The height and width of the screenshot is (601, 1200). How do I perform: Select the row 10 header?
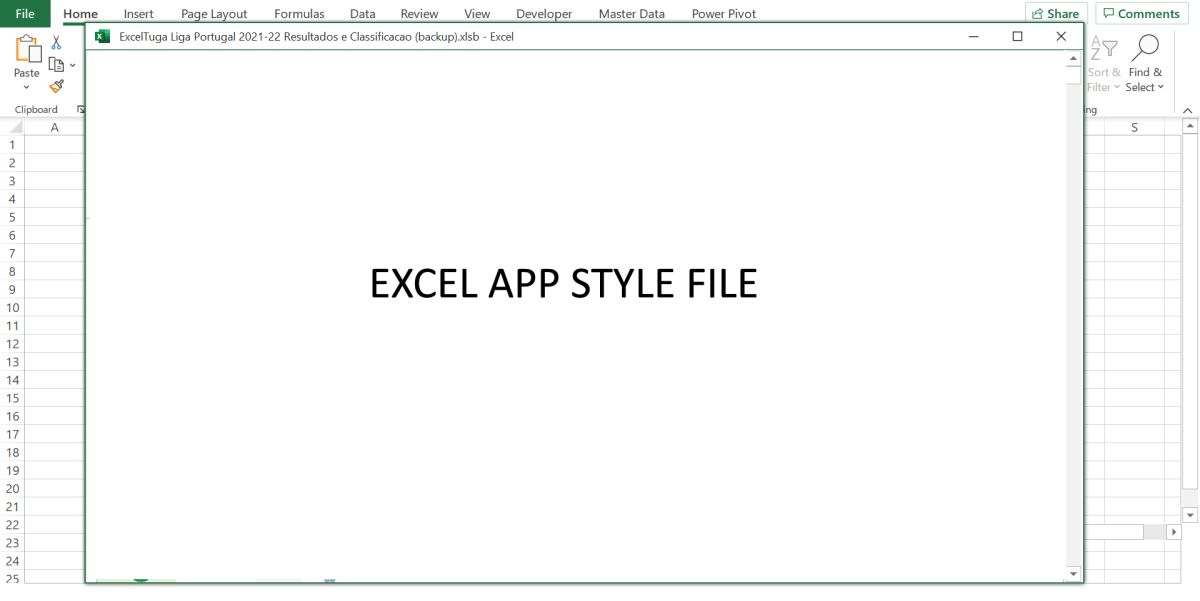click(12, 308)
